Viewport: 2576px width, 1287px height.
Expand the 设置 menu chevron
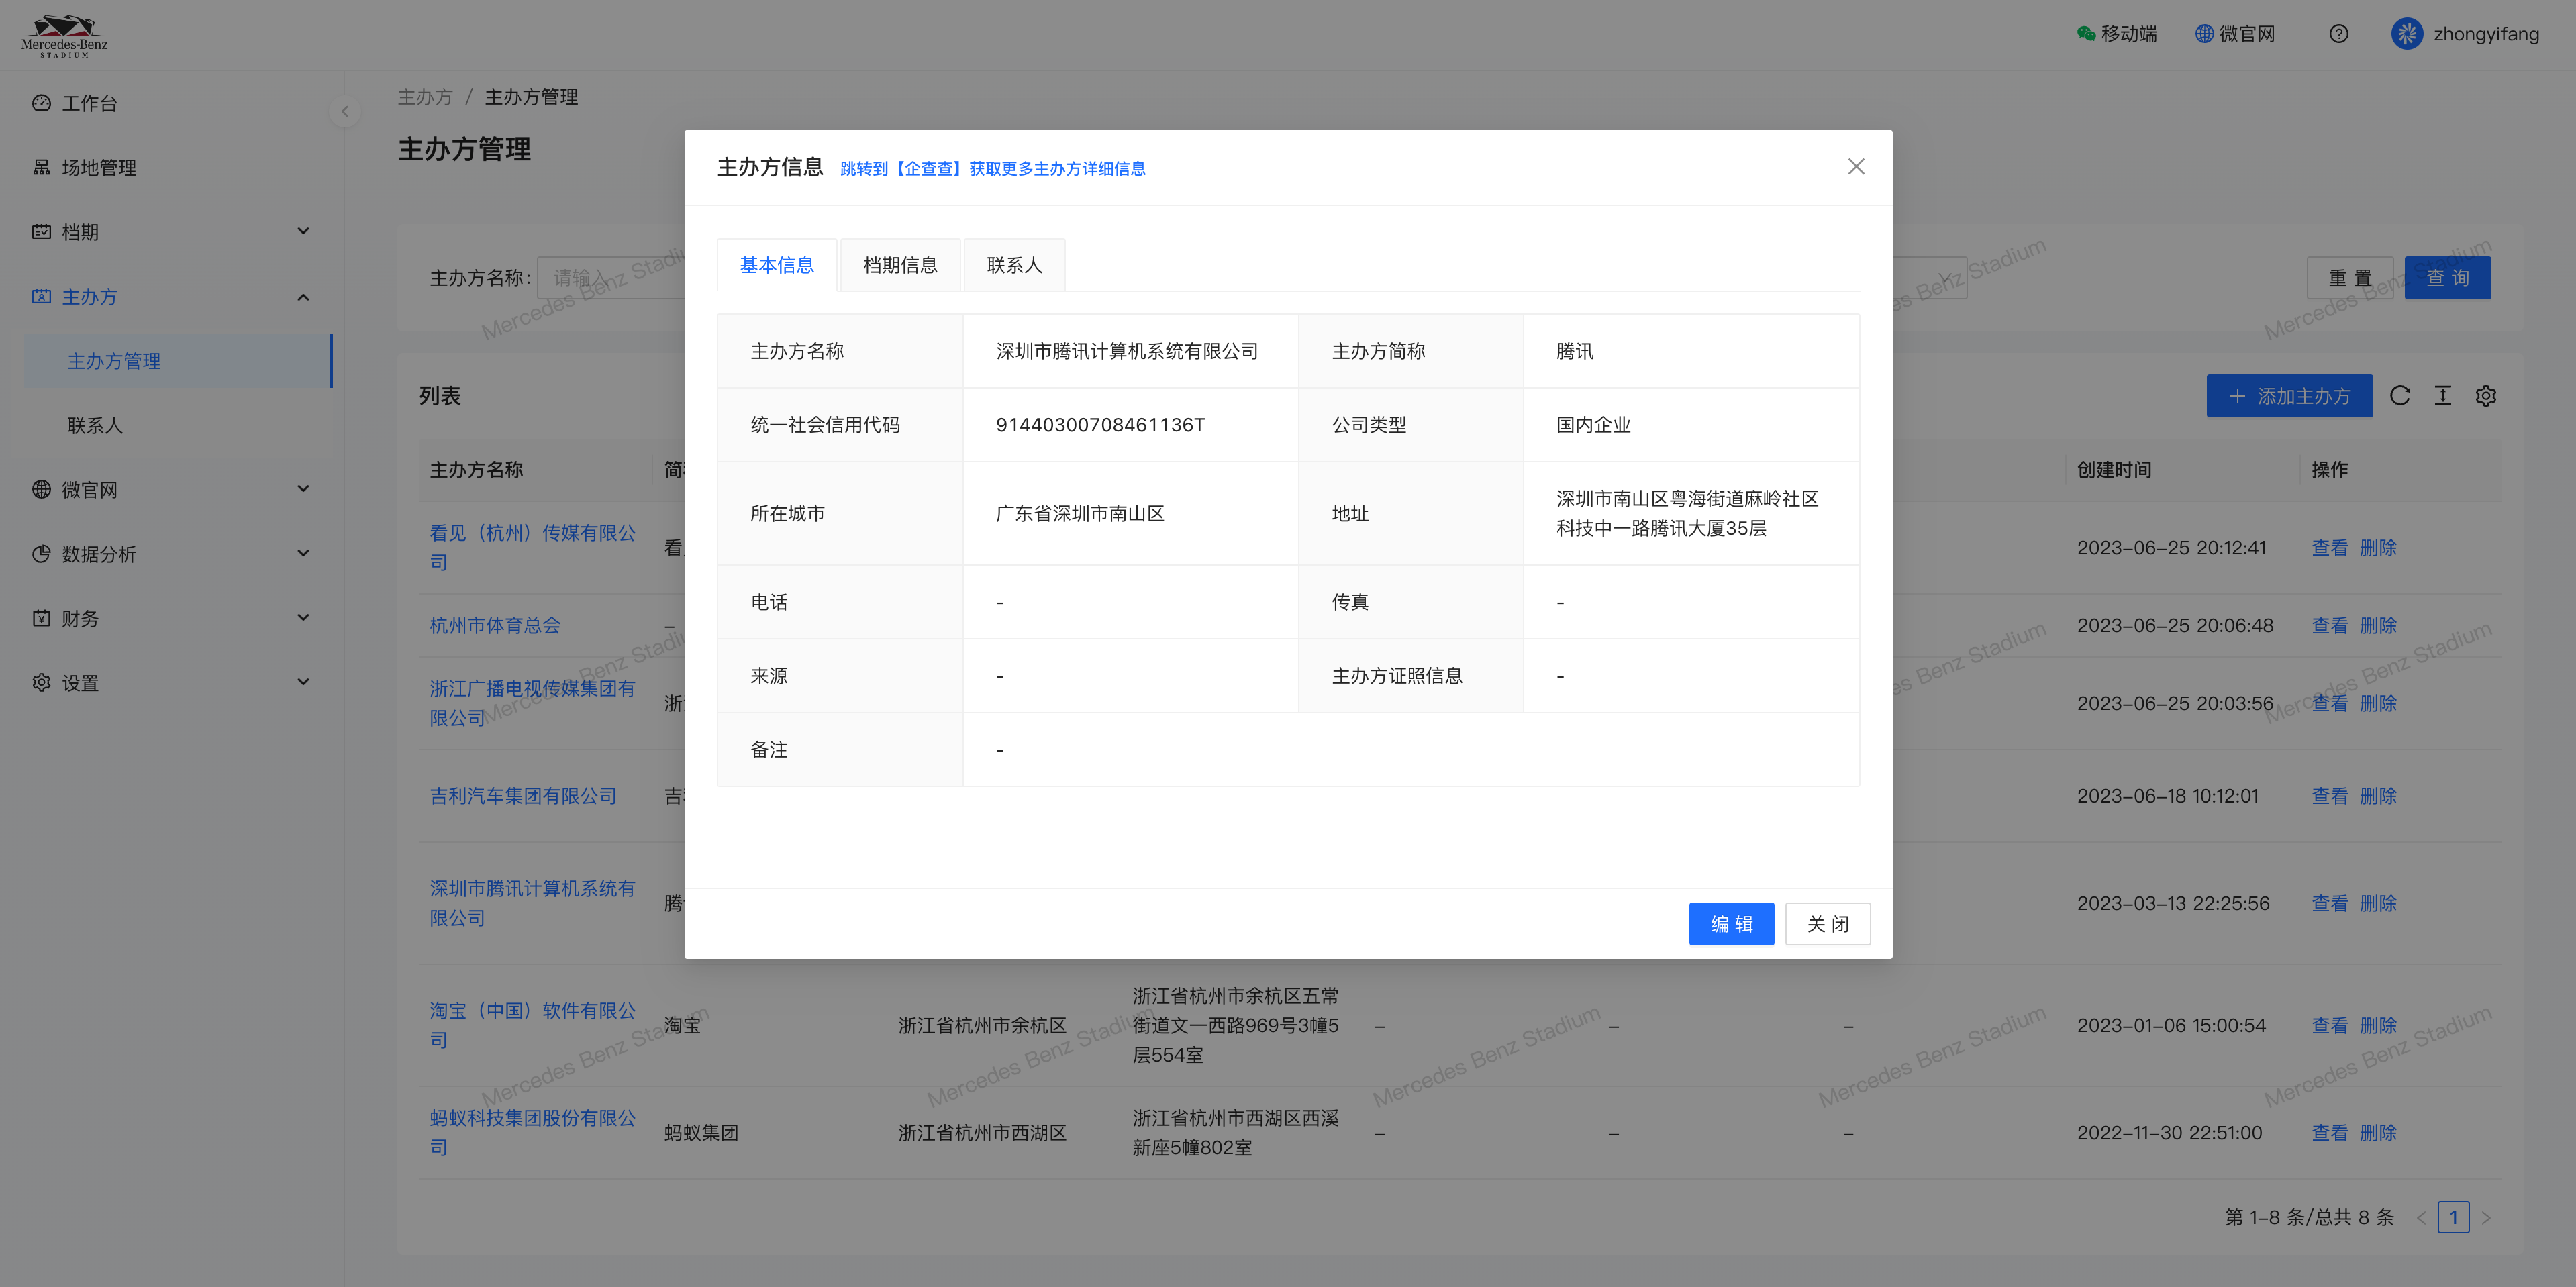click(303, 682)
